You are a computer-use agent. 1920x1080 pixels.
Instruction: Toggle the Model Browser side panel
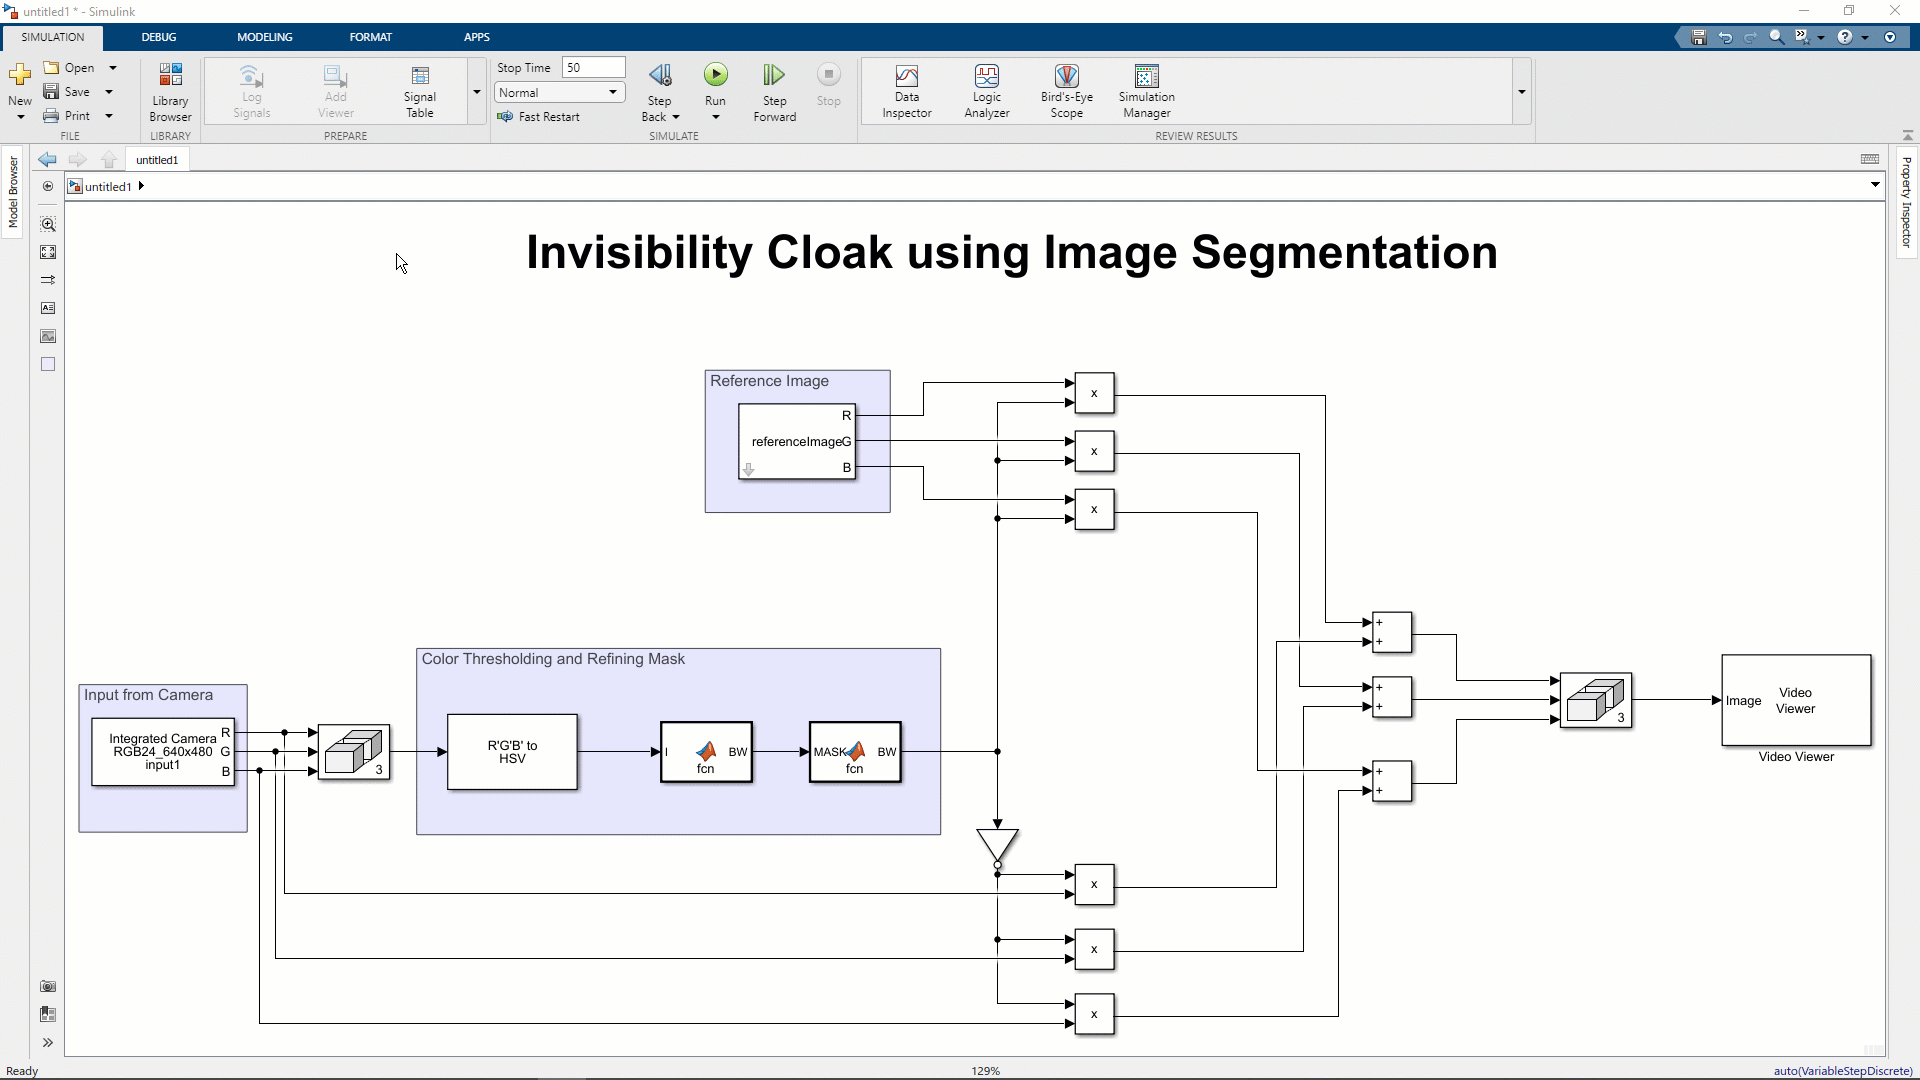point(13,192)
